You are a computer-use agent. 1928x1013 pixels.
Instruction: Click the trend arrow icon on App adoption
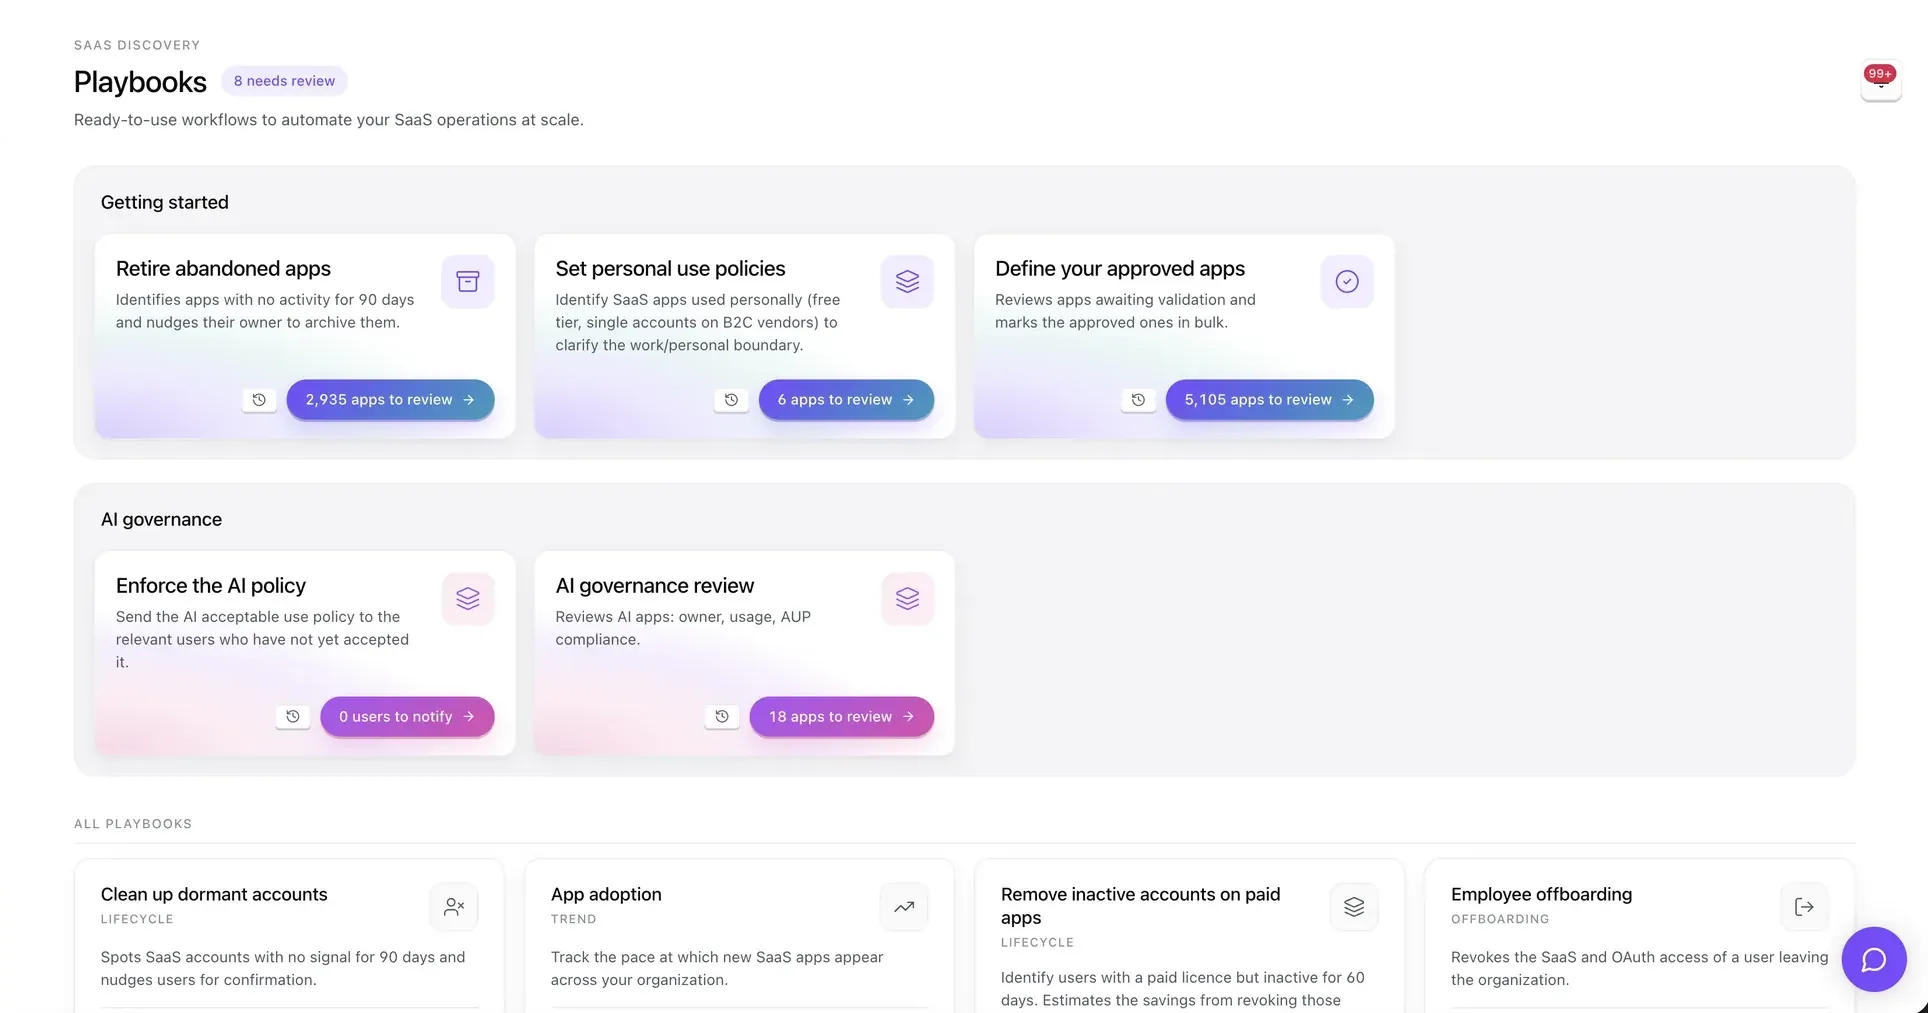click(904, 907)
